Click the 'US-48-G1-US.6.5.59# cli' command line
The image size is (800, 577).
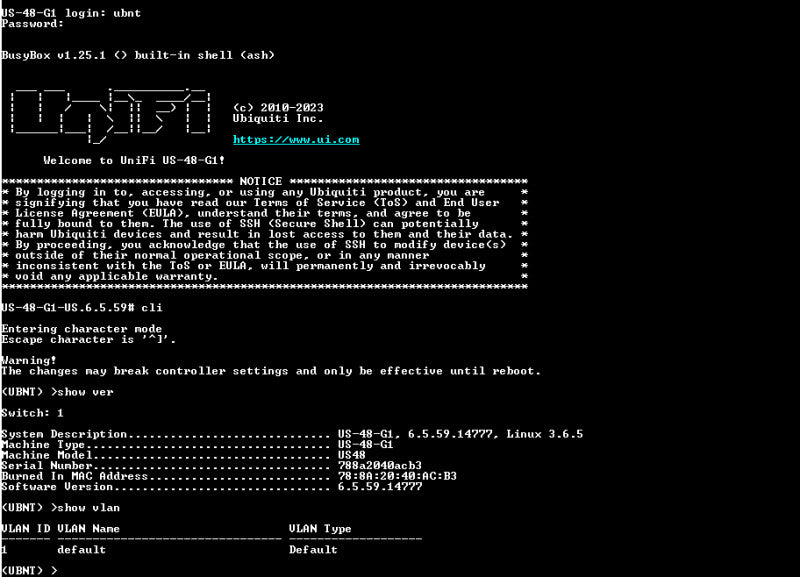click(82, 308)
